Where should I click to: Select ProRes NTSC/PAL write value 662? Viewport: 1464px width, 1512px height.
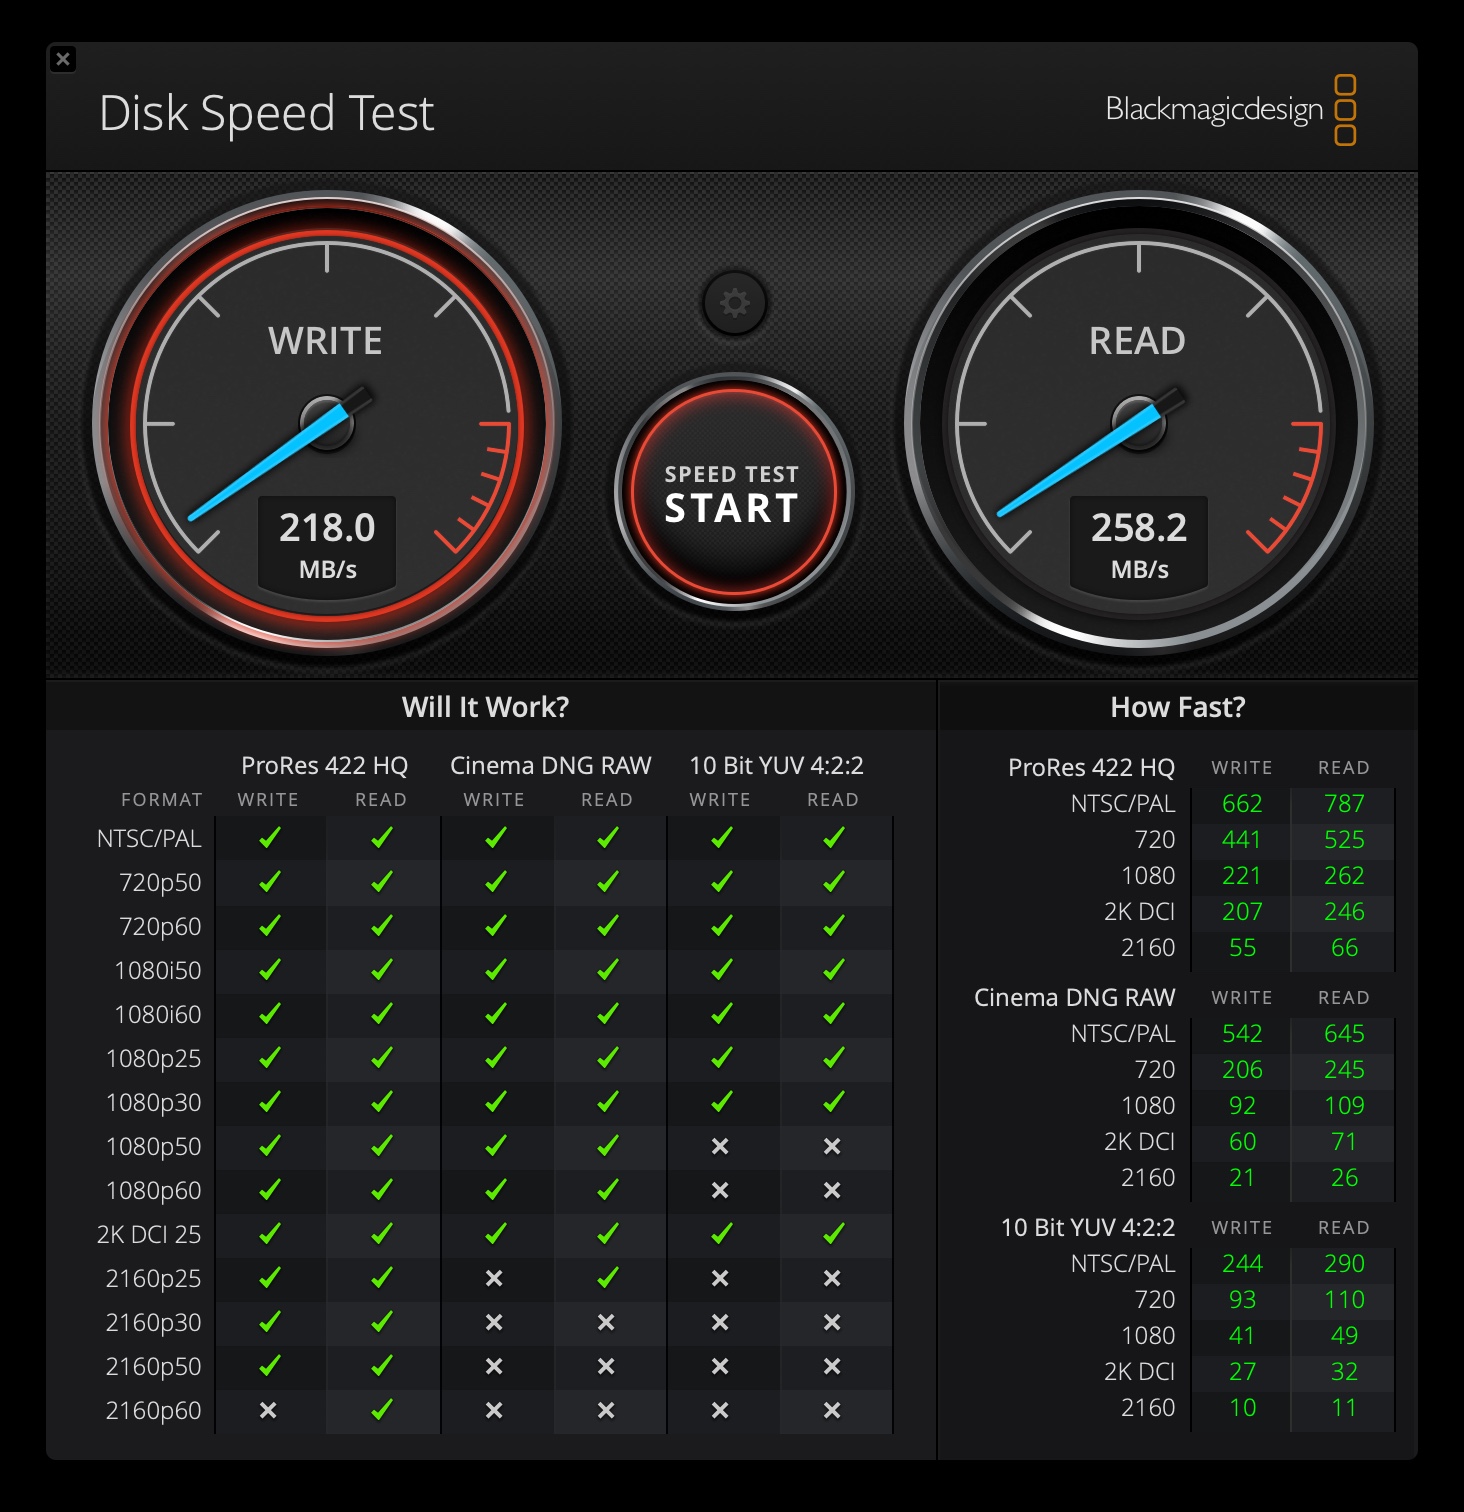[1242, 804]
